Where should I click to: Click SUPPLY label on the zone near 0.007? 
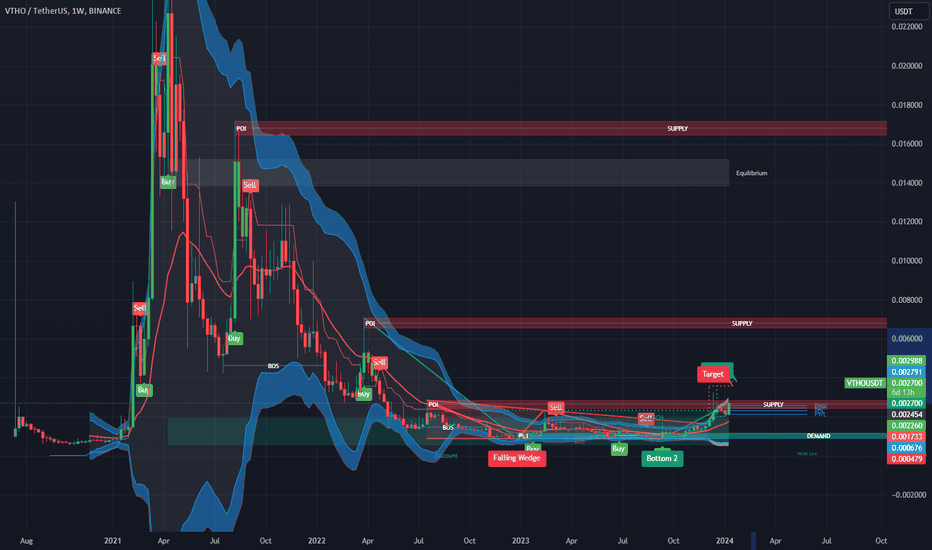[x=742, y=323]
